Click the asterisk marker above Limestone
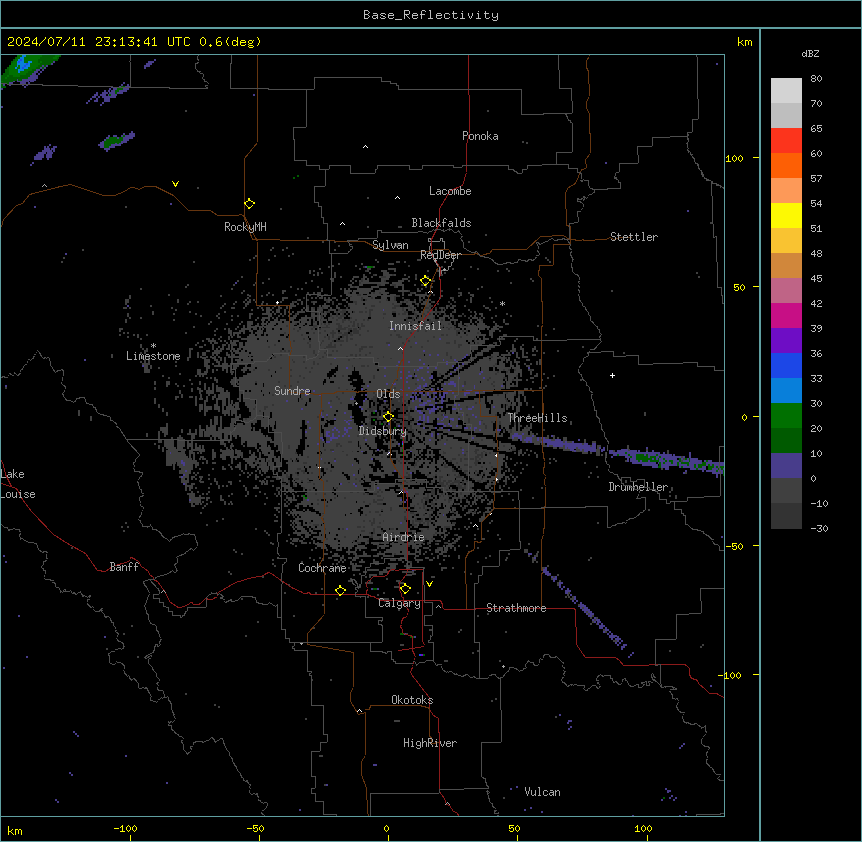Viewport: 862px width, 842px height. click(x=153, y=346)
